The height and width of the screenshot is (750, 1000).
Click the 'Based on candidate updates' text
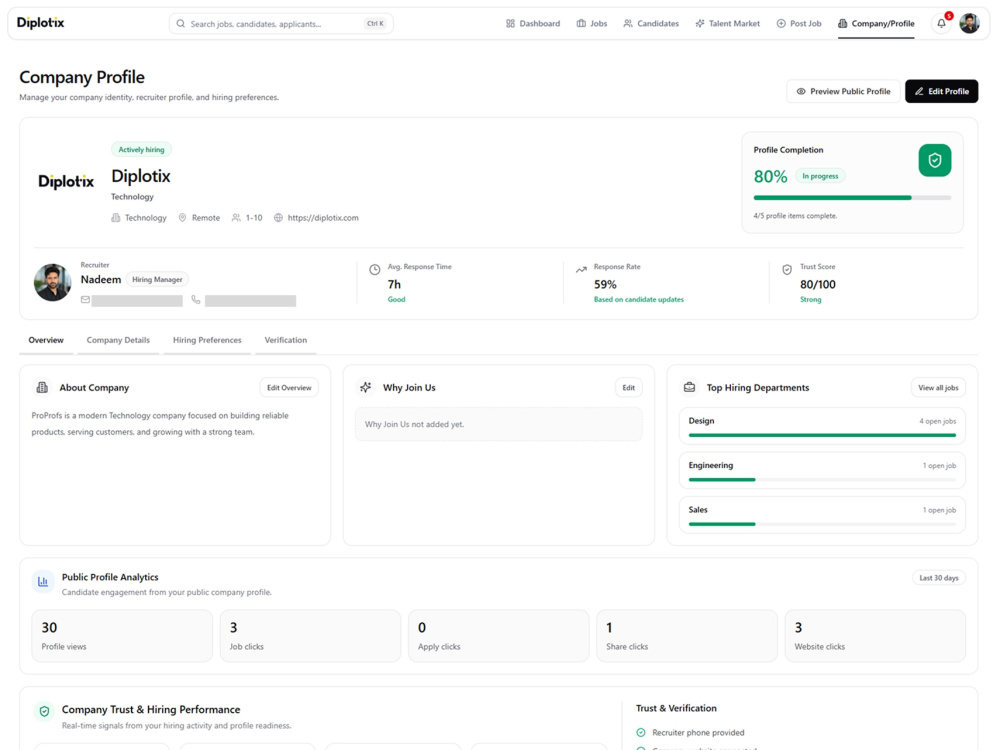(638, 299)
